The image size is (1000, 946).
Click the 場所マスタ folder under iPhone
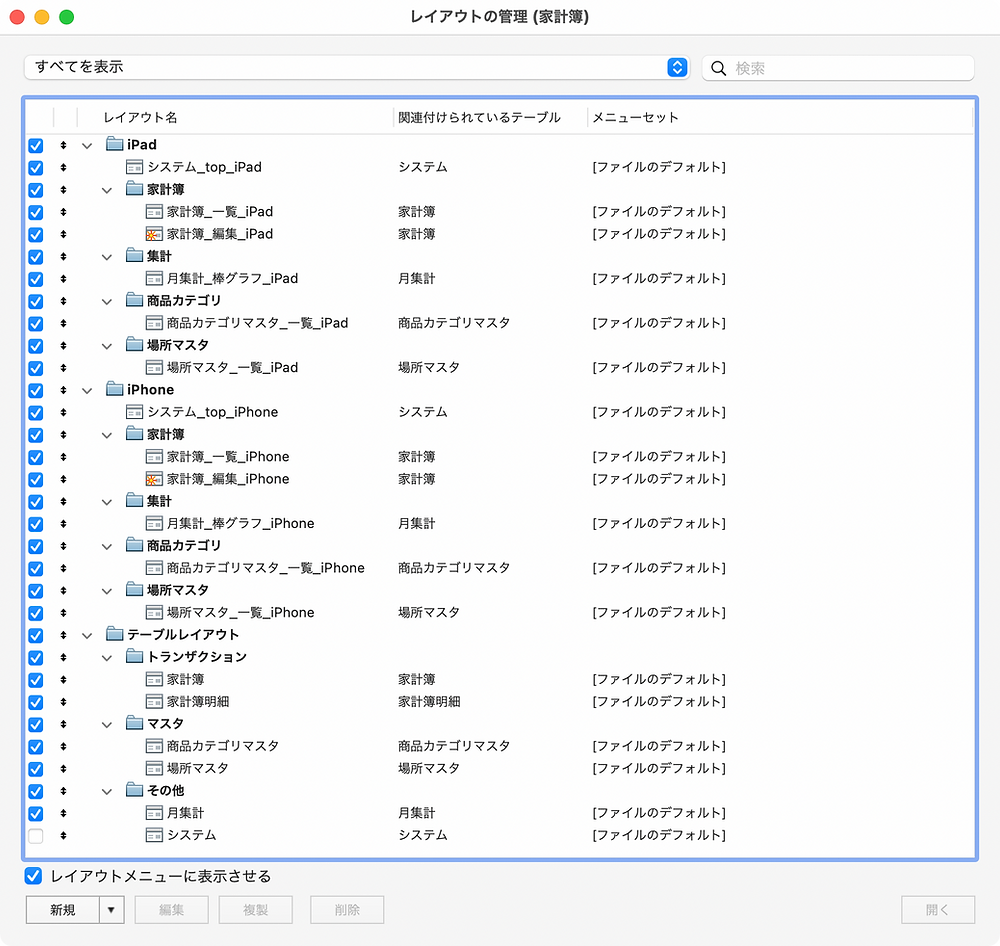tap(177, 590)
